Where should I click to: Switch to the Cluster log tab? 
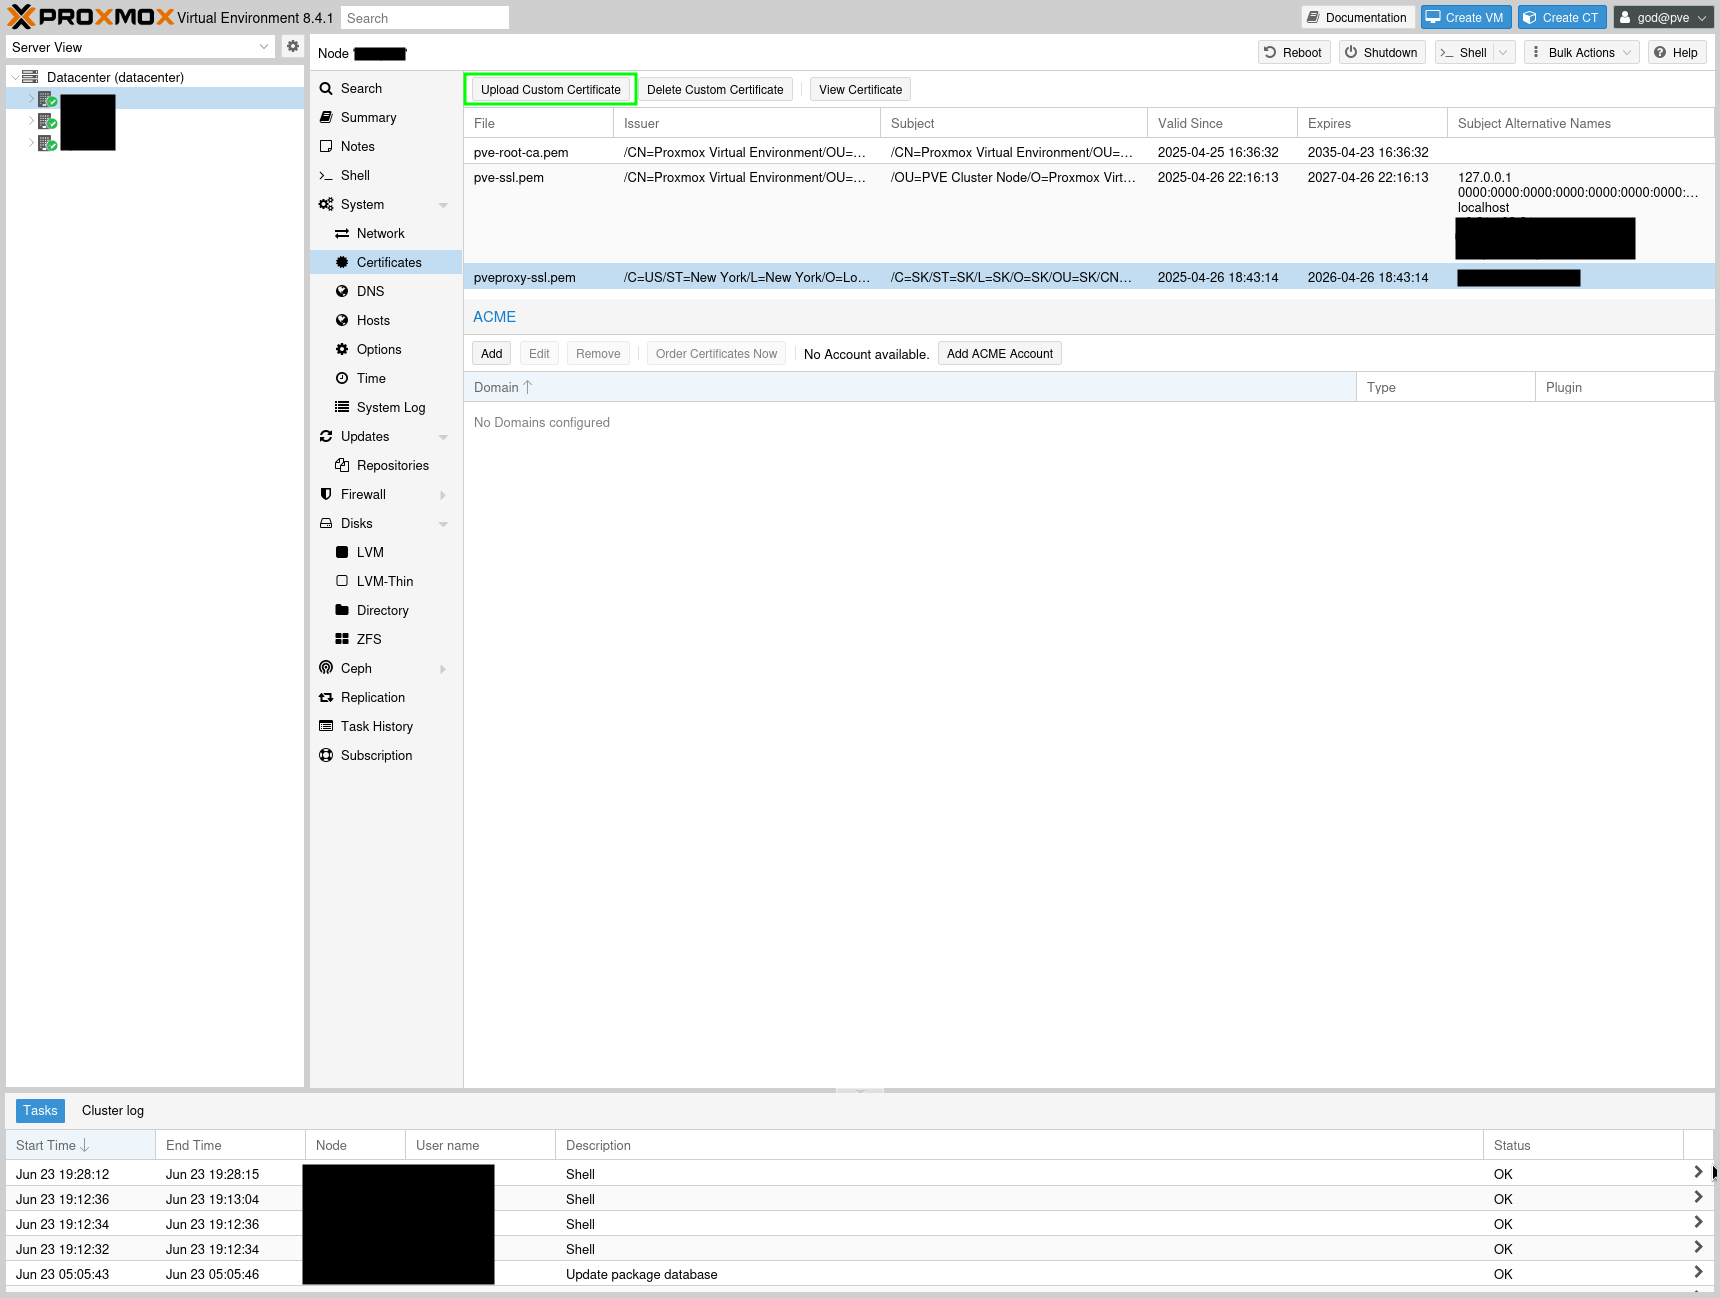pos(113,1110)
